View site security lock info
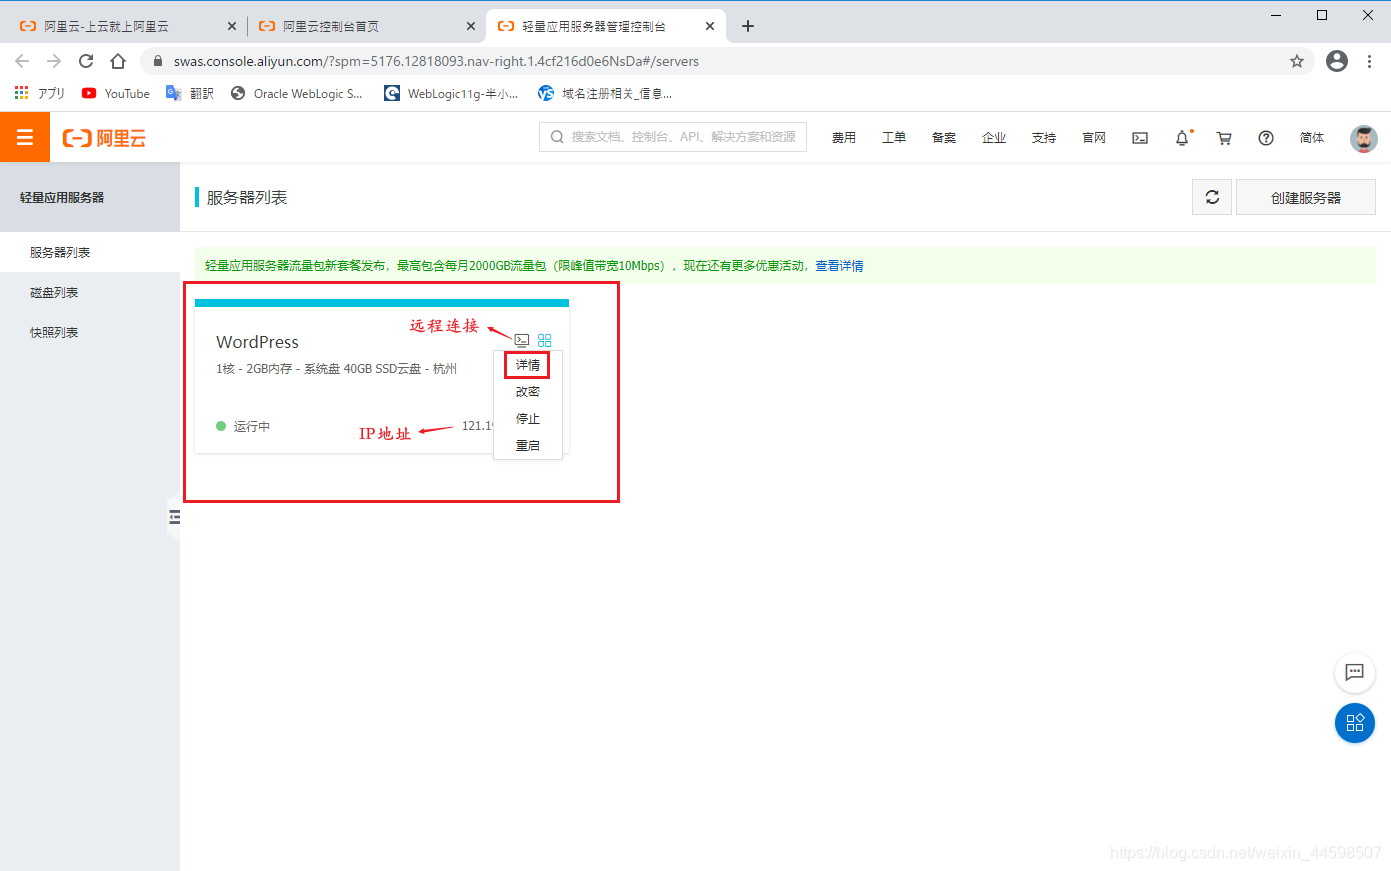Viewport: 1391px width, 871px height. pos(157,61)
